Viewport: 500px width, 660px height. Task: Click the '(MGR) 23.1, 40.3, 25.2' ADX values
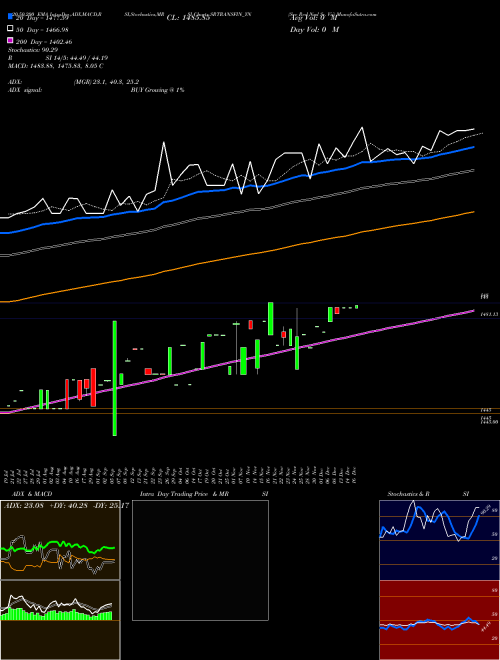[x=106, y=82]
